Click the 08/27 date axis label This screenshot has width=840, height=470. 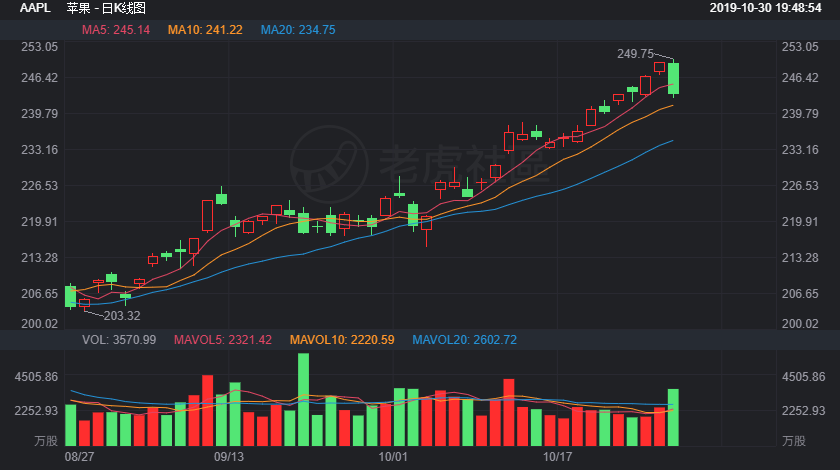[x=79, y=457]
